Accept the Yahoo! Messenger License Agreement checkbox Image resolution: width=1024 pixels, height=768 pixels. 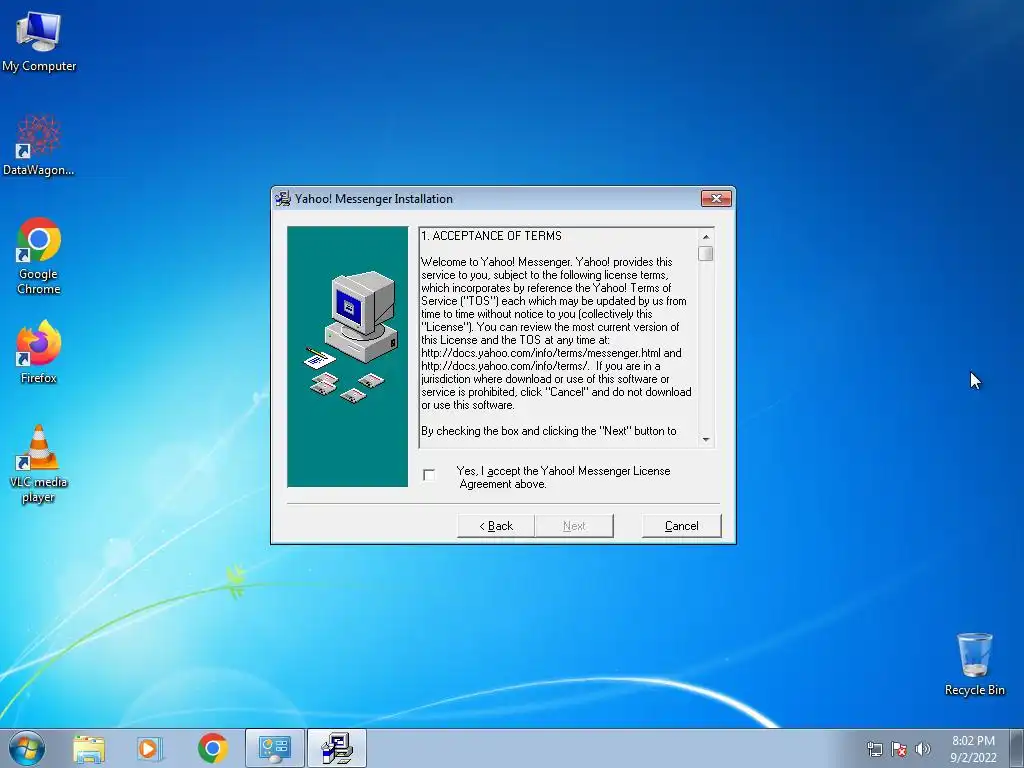(x=428, y=475)
